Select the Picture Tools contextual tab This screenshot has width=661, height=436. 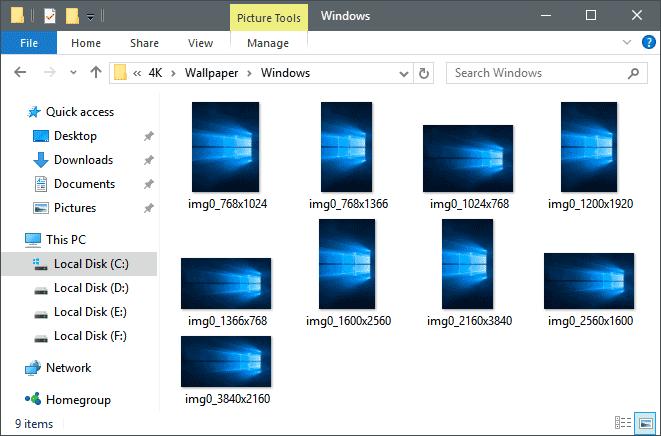(x=269, y=18)
